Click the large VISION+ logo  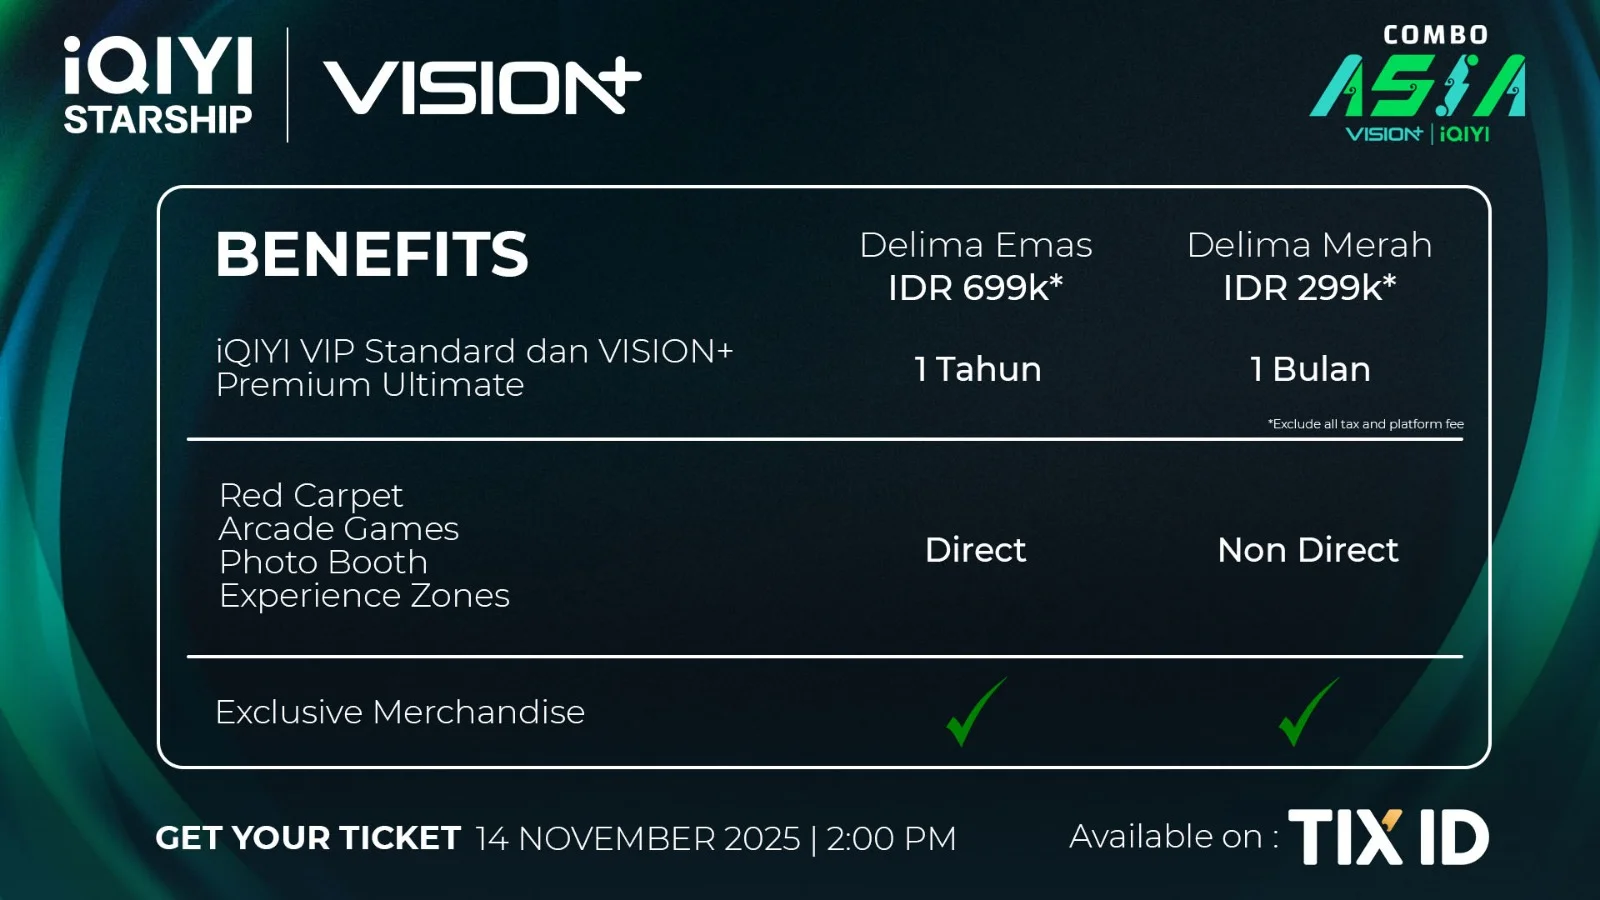pos(481,87)
